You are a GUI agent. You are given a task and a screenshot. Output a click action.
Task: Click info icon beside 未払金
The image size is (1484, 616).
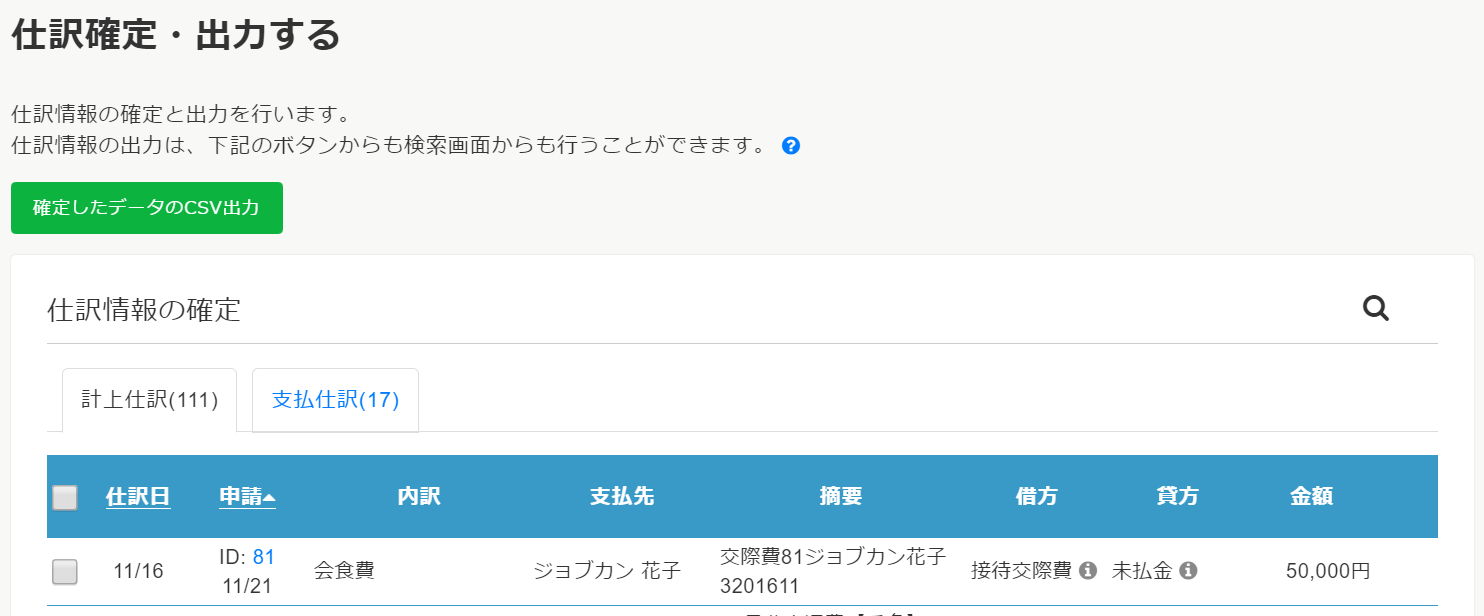pos(1188,570)
